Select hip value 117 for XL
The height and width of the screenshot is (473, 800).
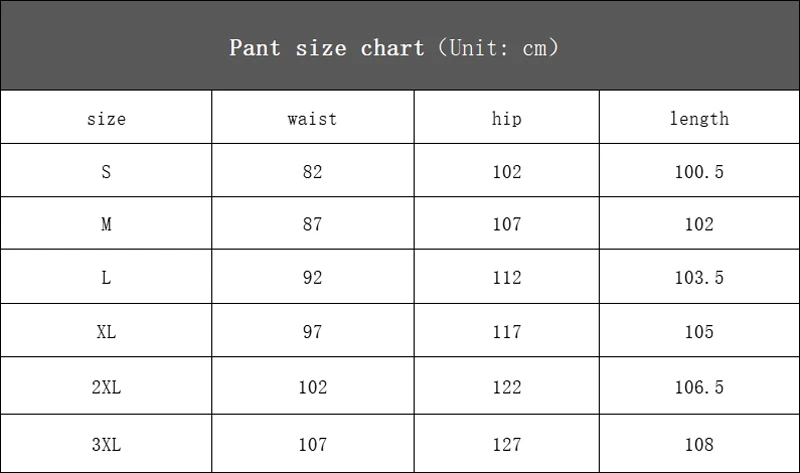pos(507,332)
